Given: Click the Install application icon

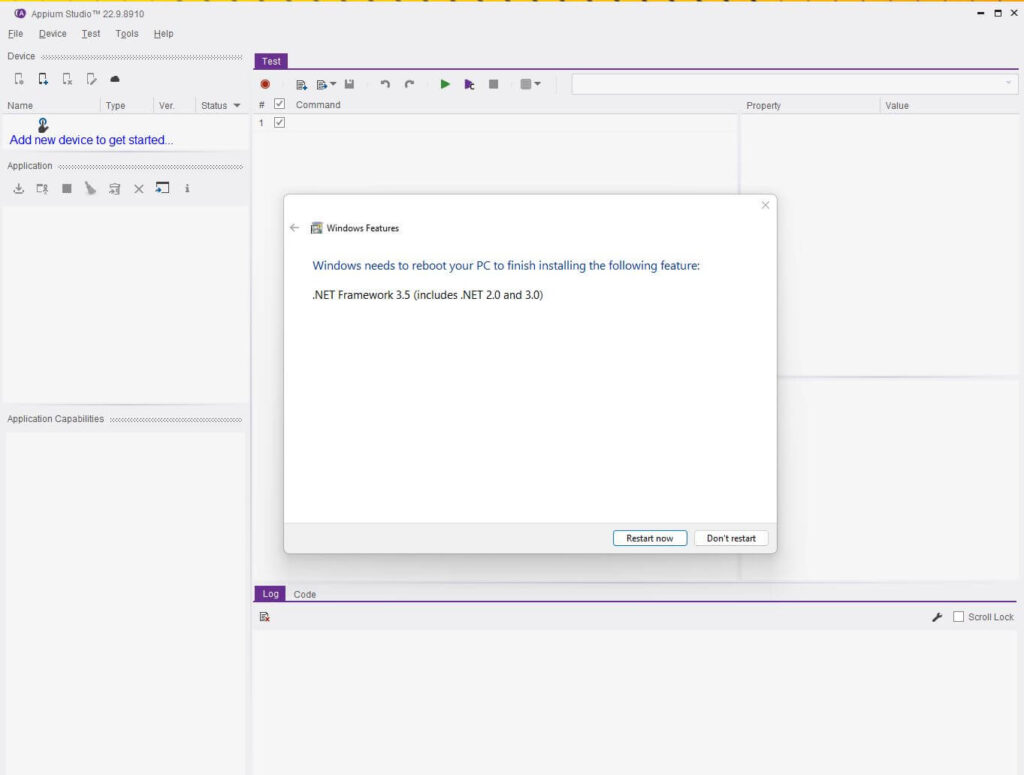Looking at the screenshot, I should click(x=18, y=188).
